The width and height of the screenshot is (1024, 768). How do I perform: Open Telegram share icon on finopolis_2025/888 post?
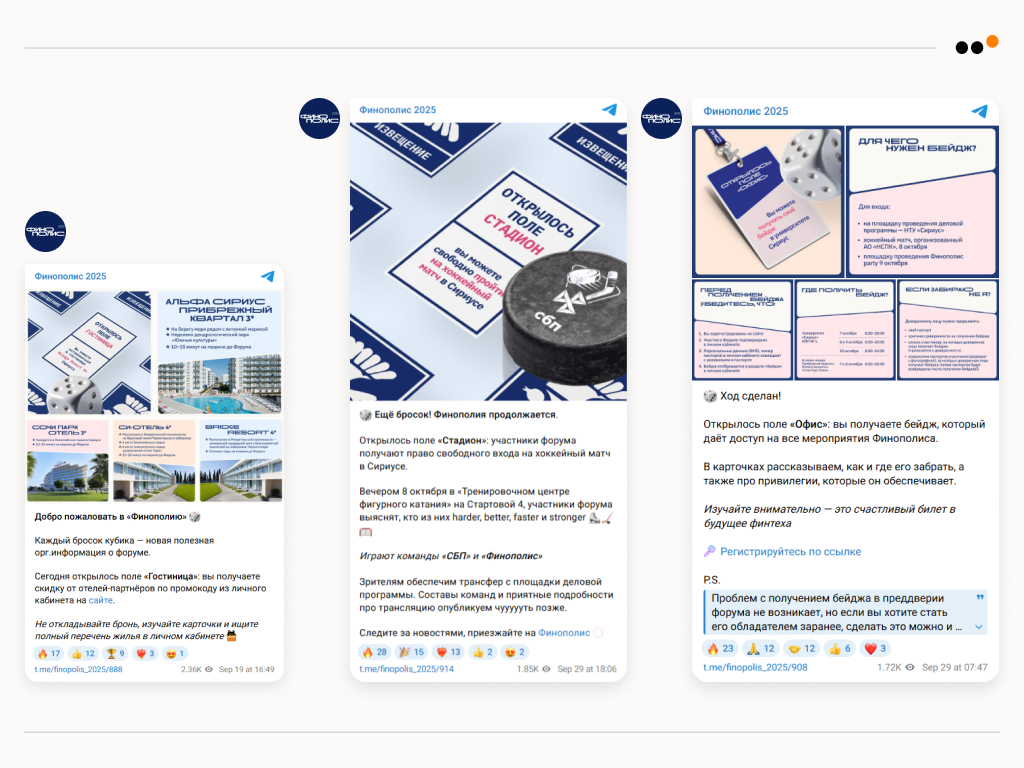268,276
